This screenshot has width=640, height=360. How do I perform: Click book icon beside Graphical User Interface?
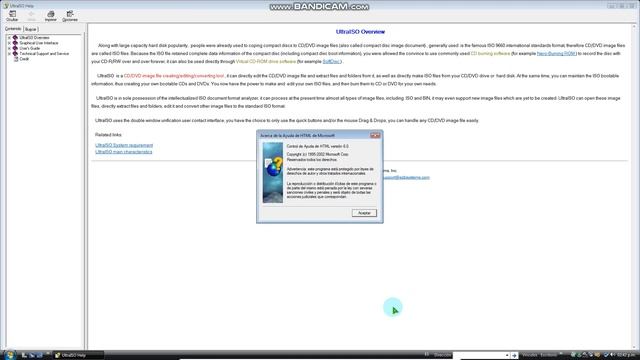coord(15,43)
